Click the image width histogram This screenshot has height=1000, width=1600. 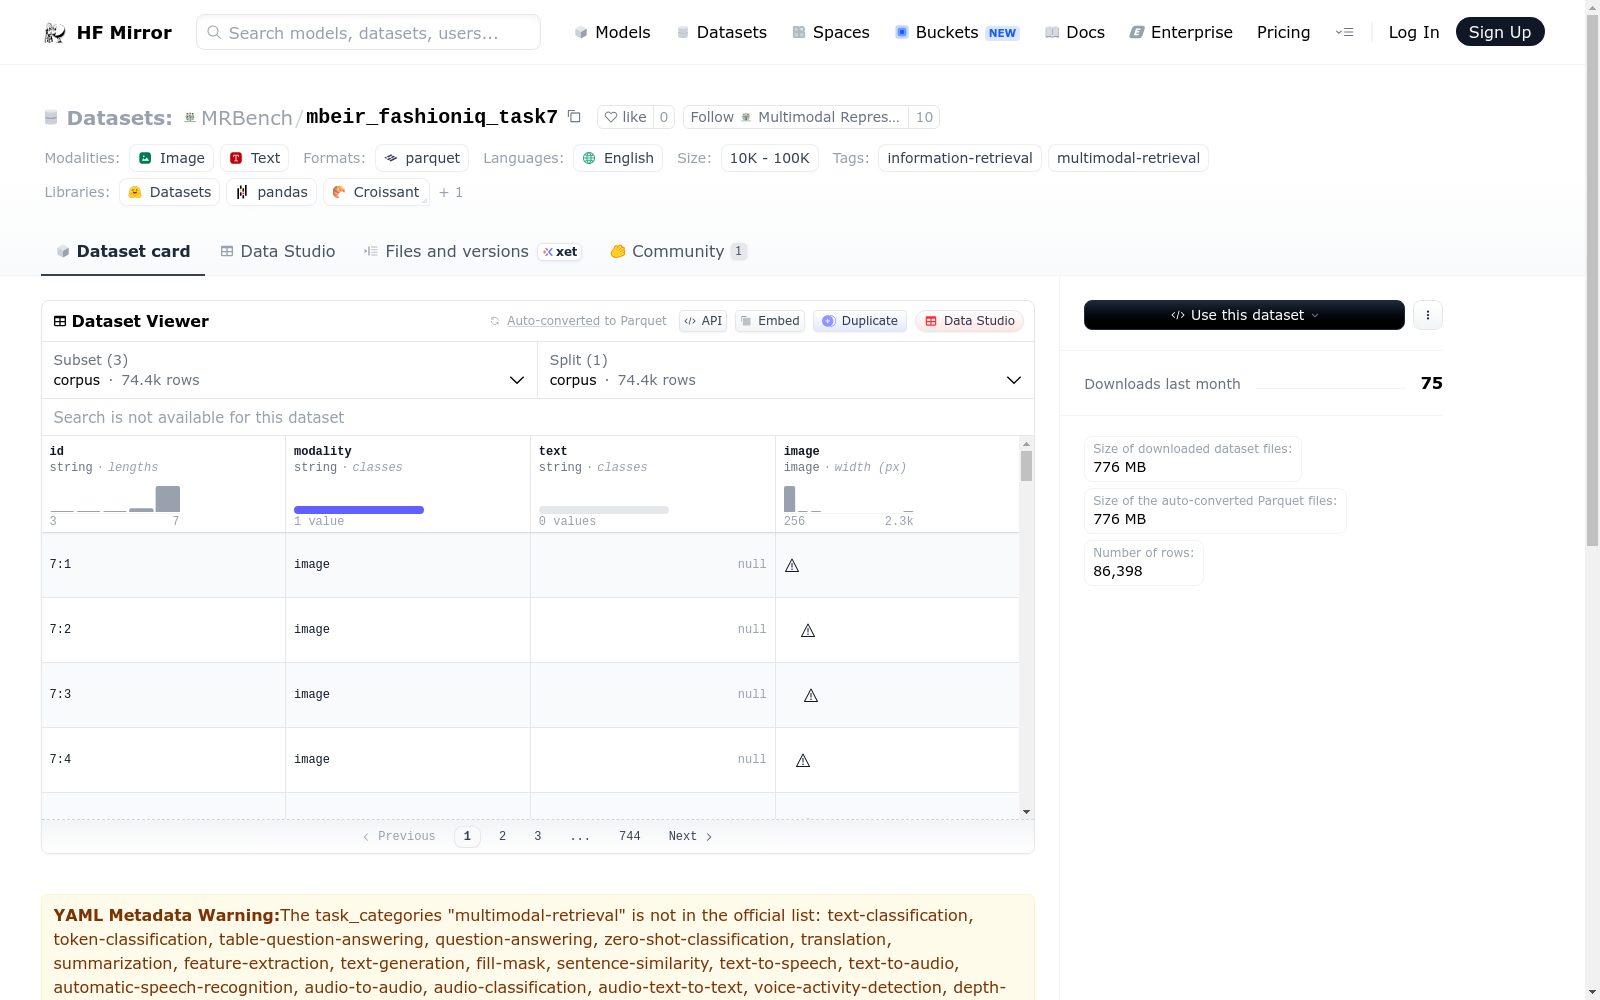849,499
